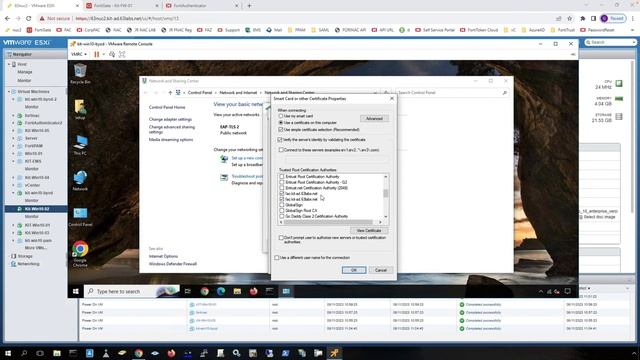Viewport: 640px width, 360px height.
Task: Check the GlobalSign Root CA checkbox
Action: (x=282, y=210)
